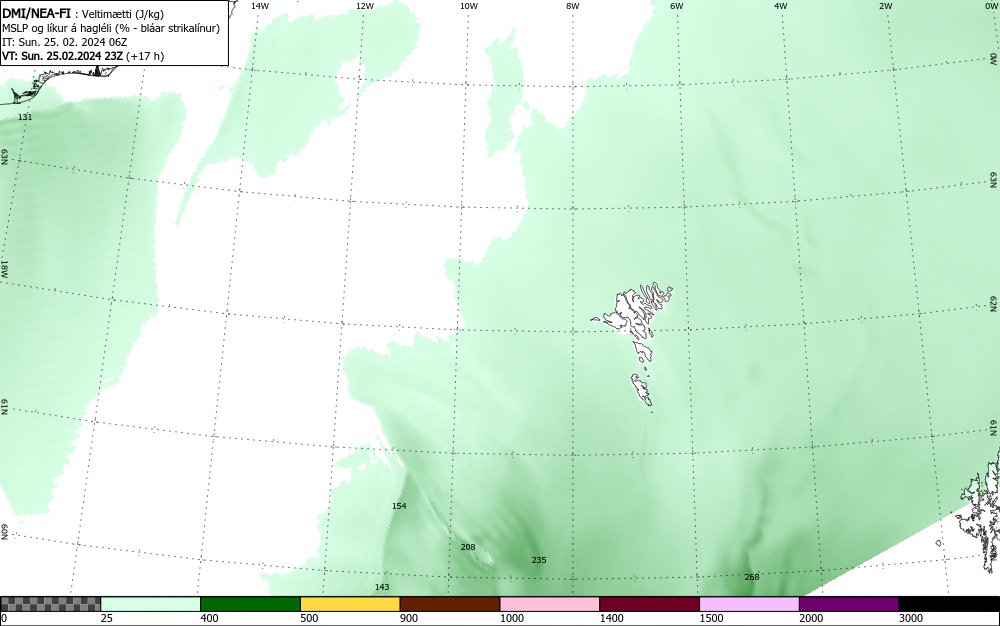1000x626 pixels.
Task: Choose the yellow 500–900 legend swatch
Action: point(350,604)
